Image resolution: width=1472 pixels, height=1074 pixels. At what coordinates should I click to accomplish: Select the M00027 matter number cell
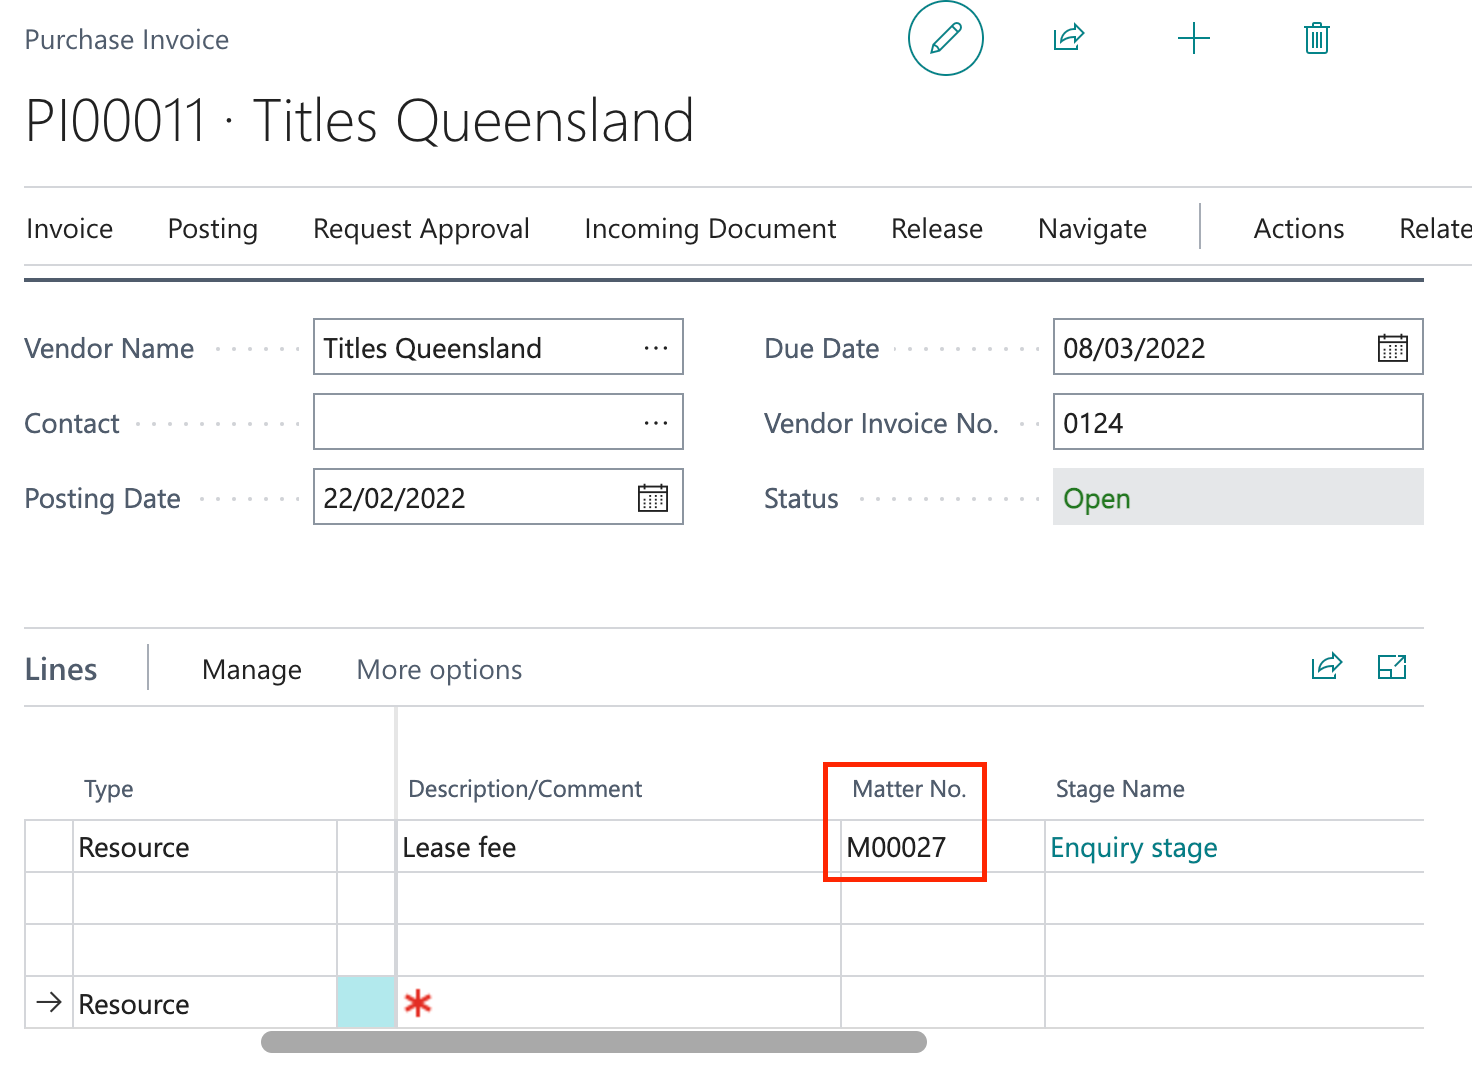943,847
